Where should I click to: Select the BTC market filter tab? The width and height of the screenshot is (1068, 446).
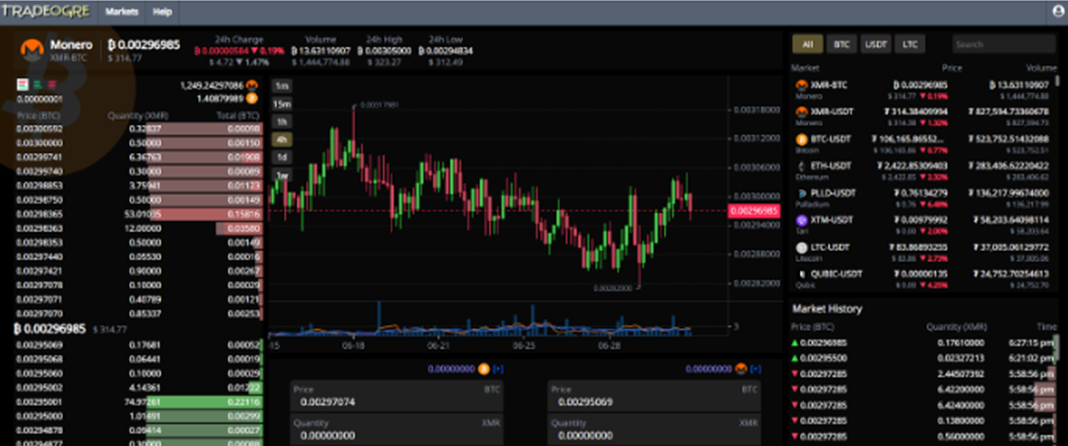tap(842, 44)
